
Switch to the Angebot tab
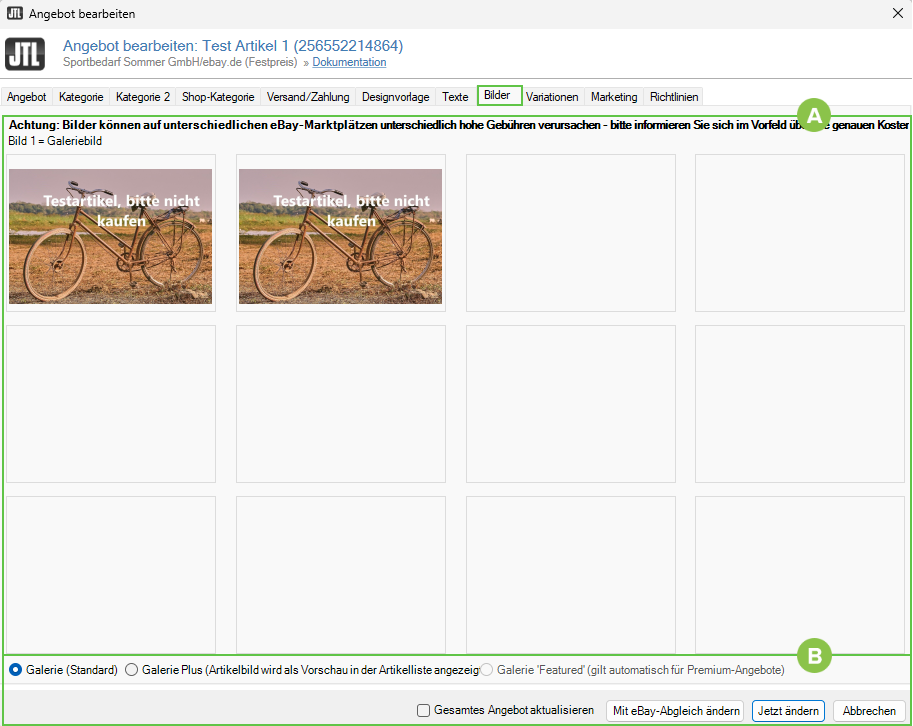27,97
